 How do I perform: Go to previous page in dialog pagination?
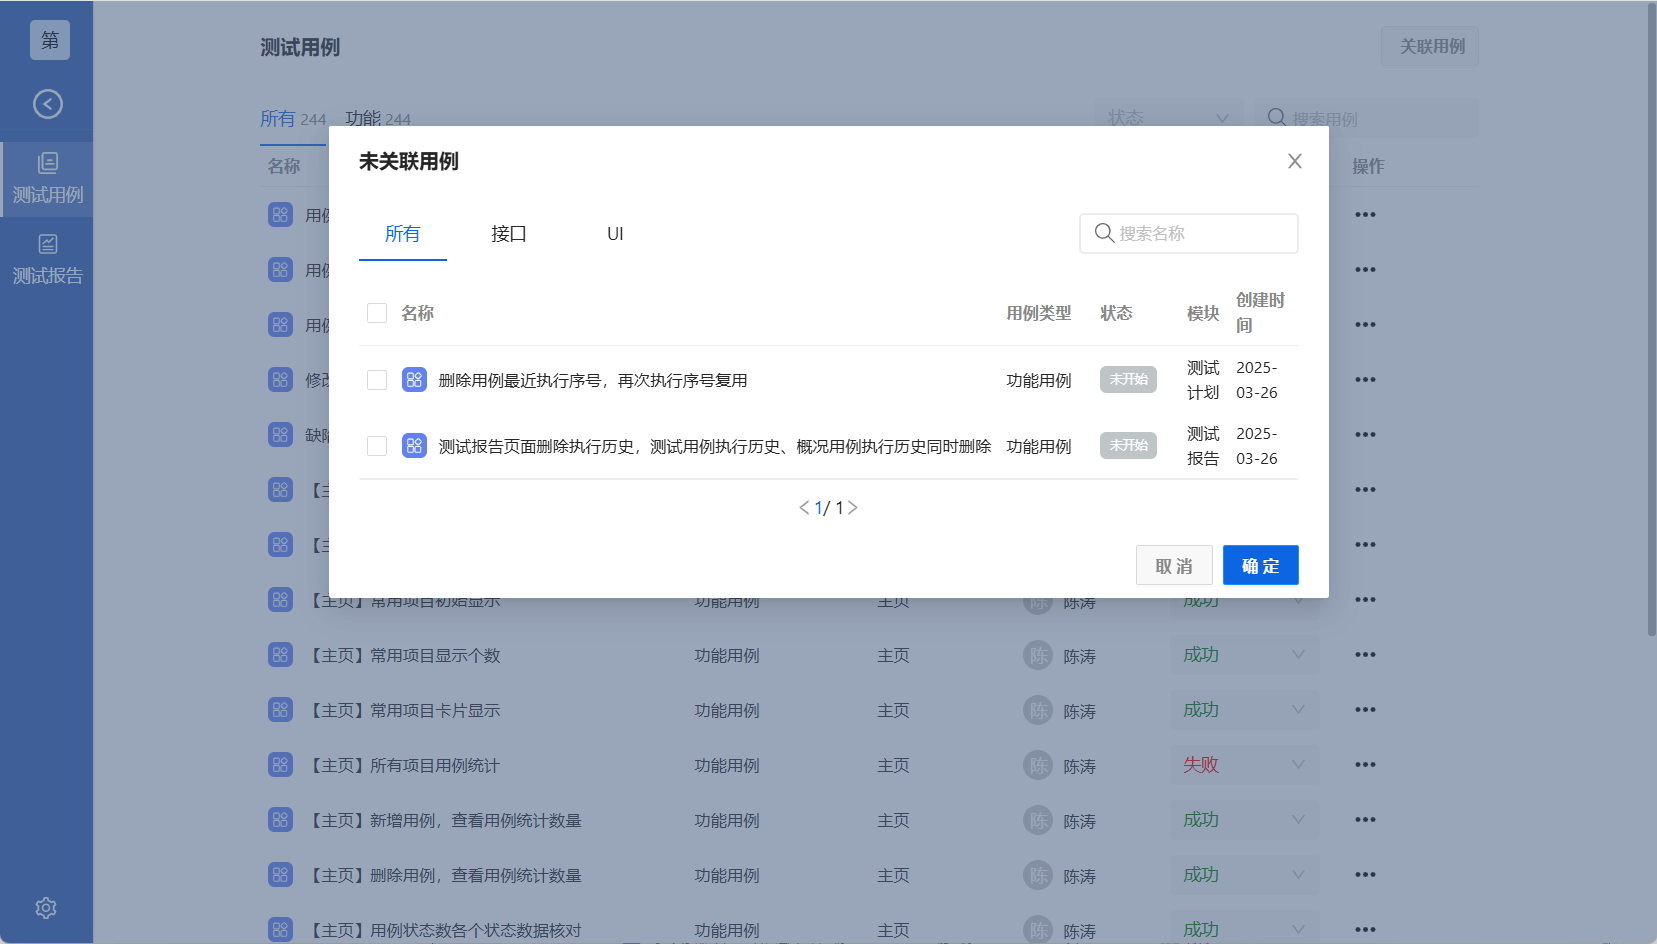[x=804, y=508]
